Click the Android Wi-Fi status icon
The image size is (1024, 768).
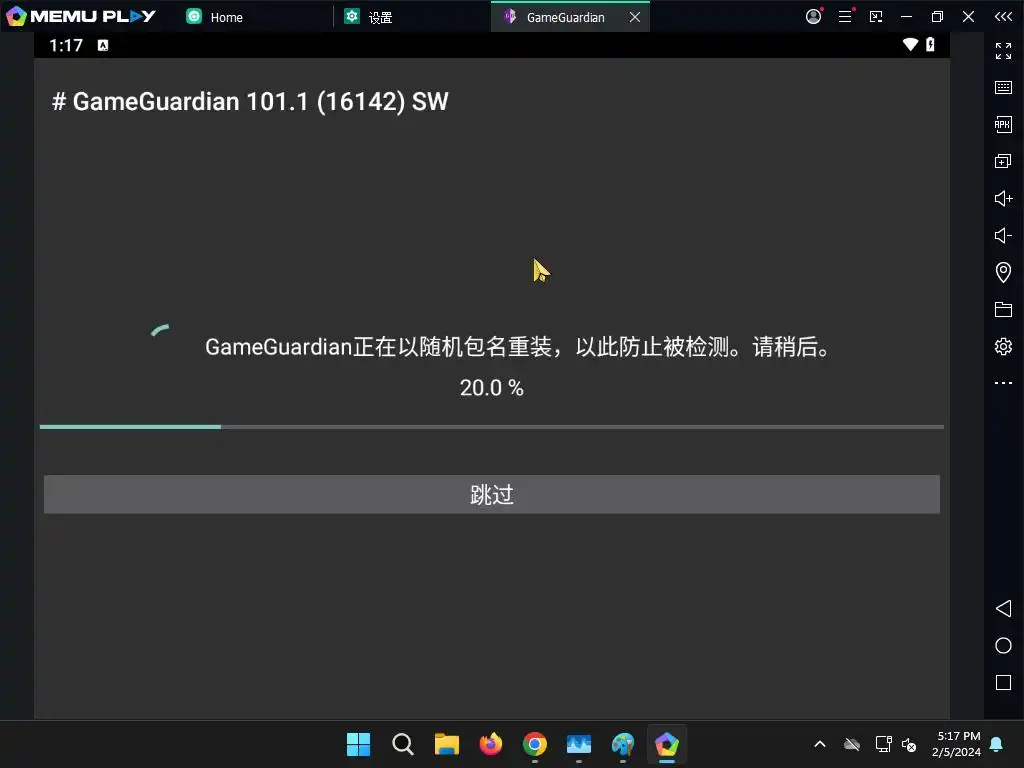(x=910, y=44)
